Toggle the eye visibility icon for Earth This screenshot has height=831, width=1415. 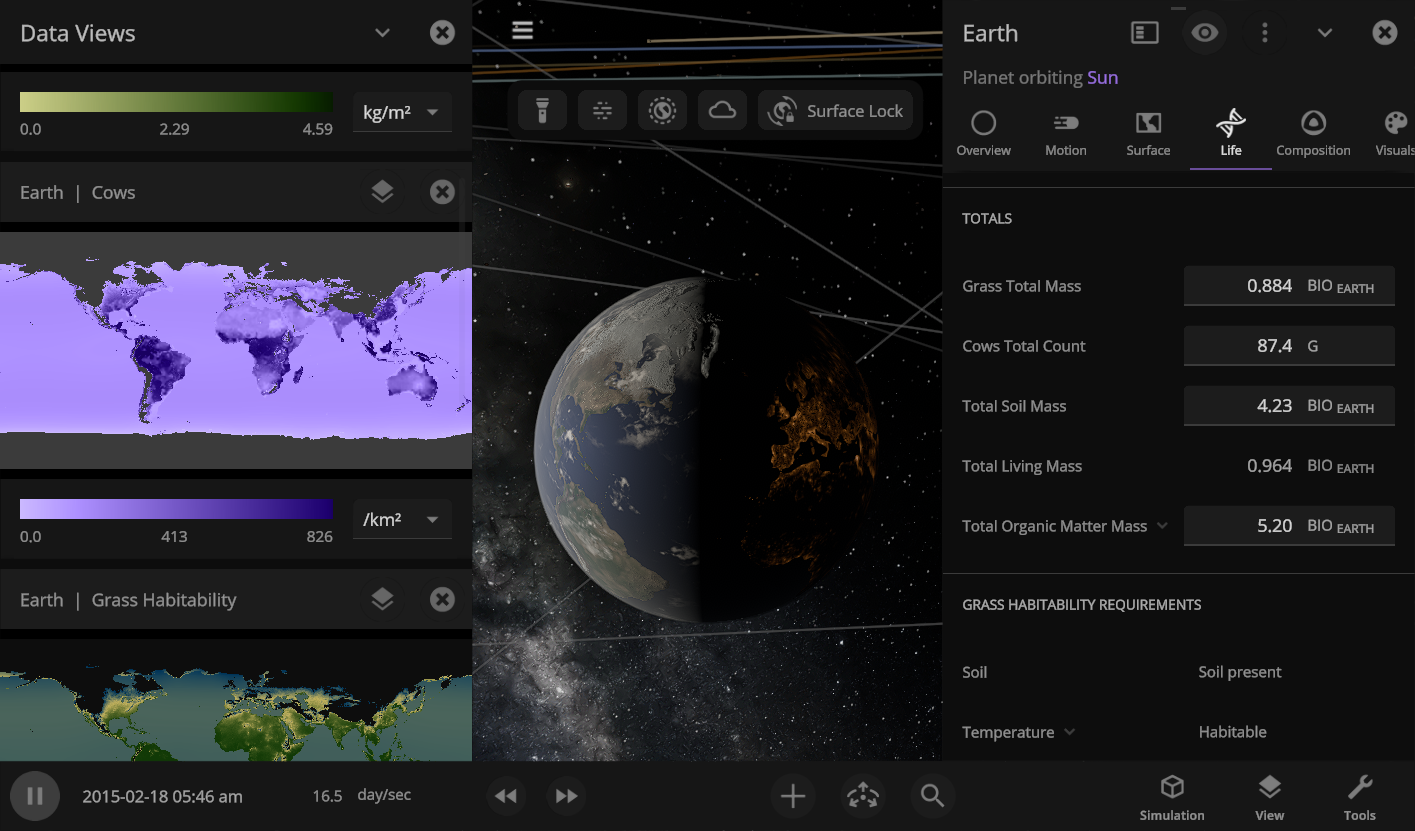(x=1204, y=33)
